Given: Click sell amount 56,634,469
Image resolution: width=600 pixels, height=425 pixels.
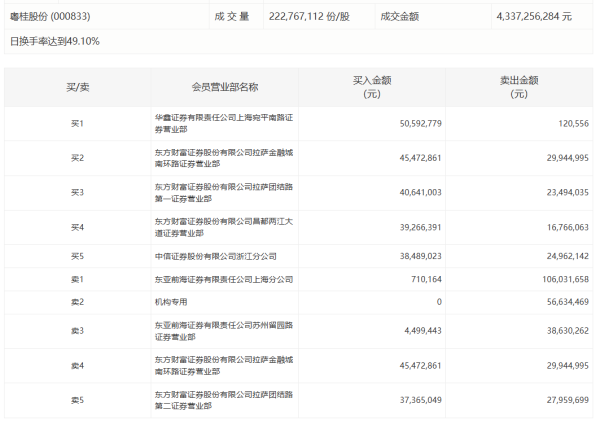Looking at the screenshot, I should (x=567, y=302).
